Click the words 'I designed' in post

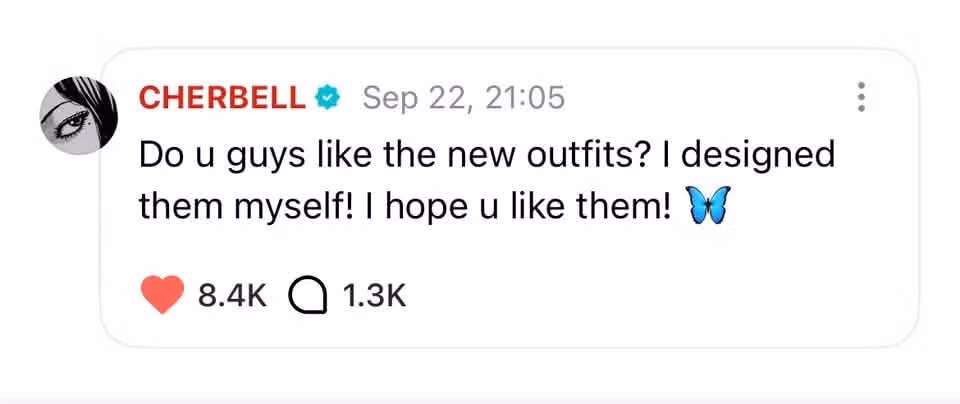click(x=757, y=156)
